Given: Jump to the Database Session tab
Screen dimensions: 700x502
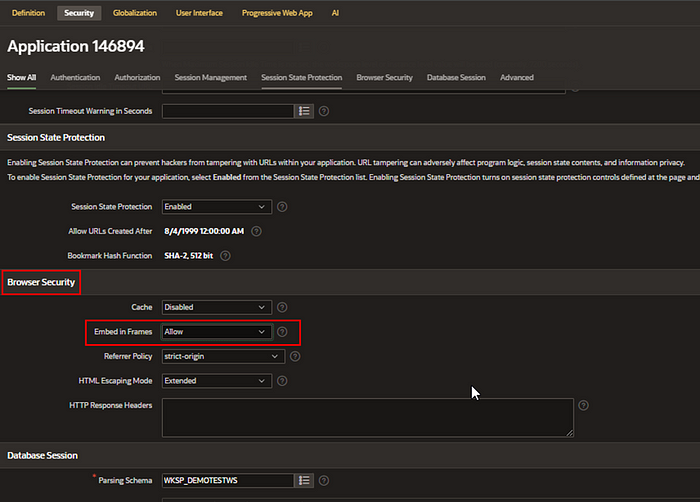Looking at the screenshot, I should [456, 78].
